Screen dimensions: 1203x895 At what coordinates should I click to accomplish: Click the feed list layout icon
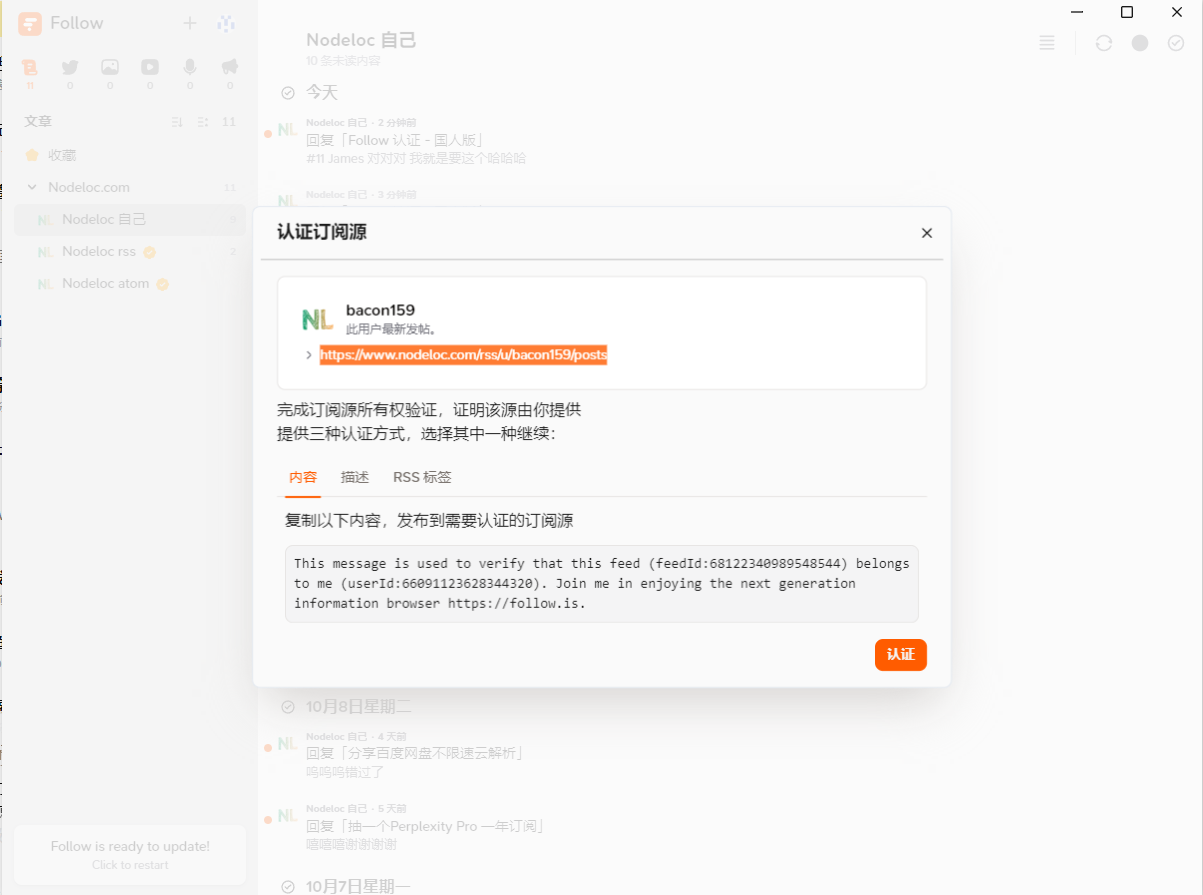(203, 122)
